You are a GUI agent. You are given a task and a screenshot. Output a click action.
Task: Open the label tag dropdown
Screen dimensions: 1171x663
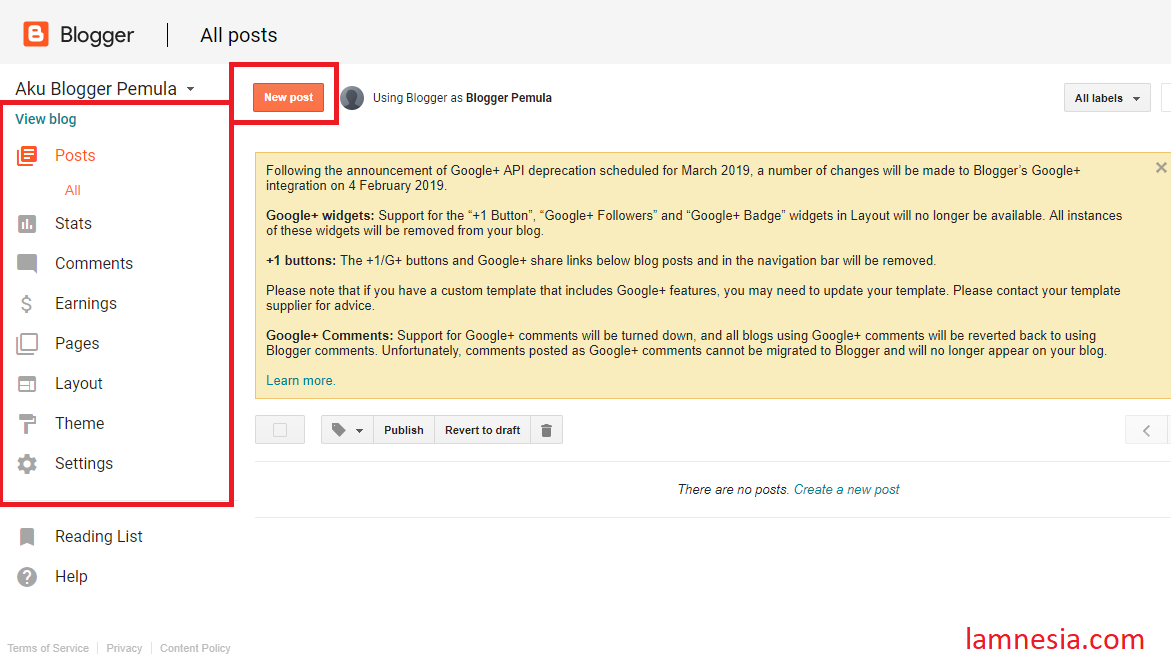(x=347, y=430)
